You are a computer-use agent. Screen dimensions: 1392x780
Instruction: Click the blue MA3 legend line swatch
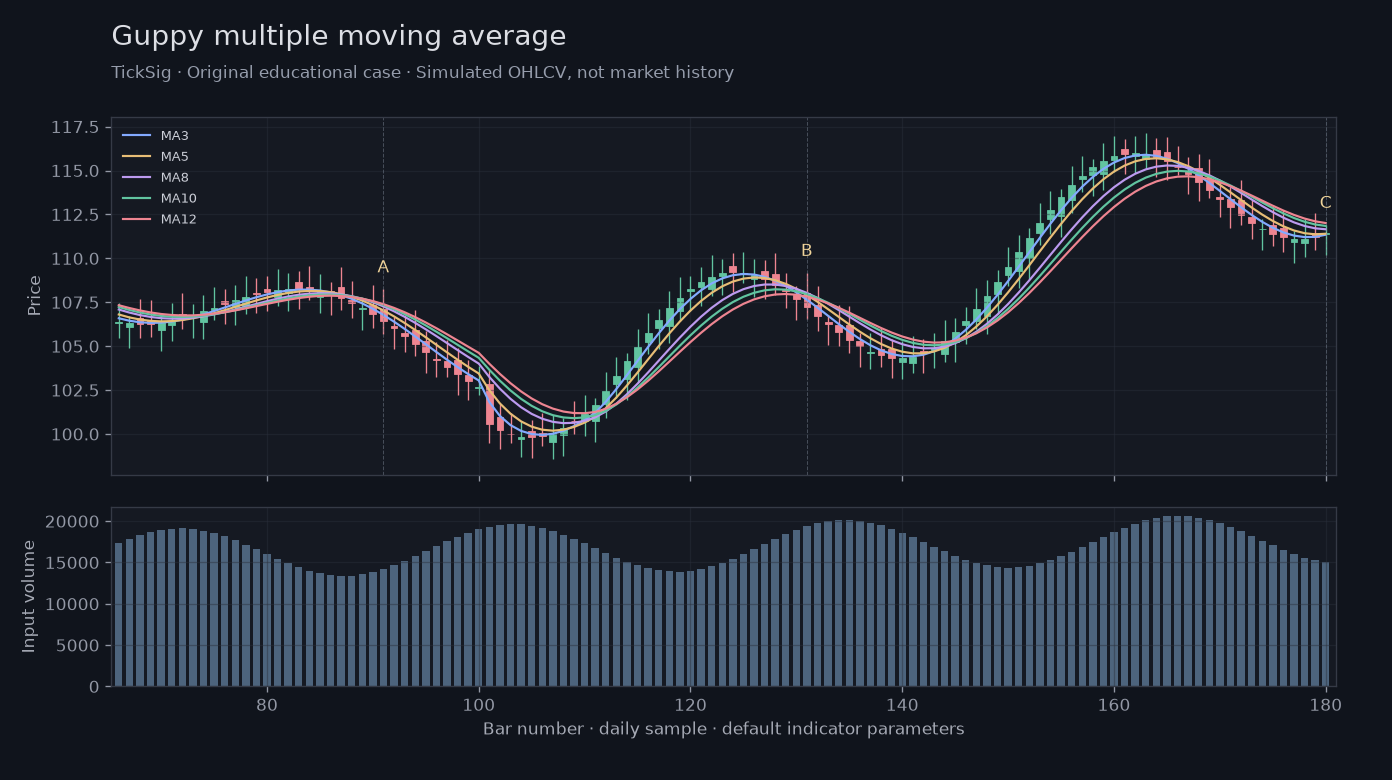click(x=136, y=136)
